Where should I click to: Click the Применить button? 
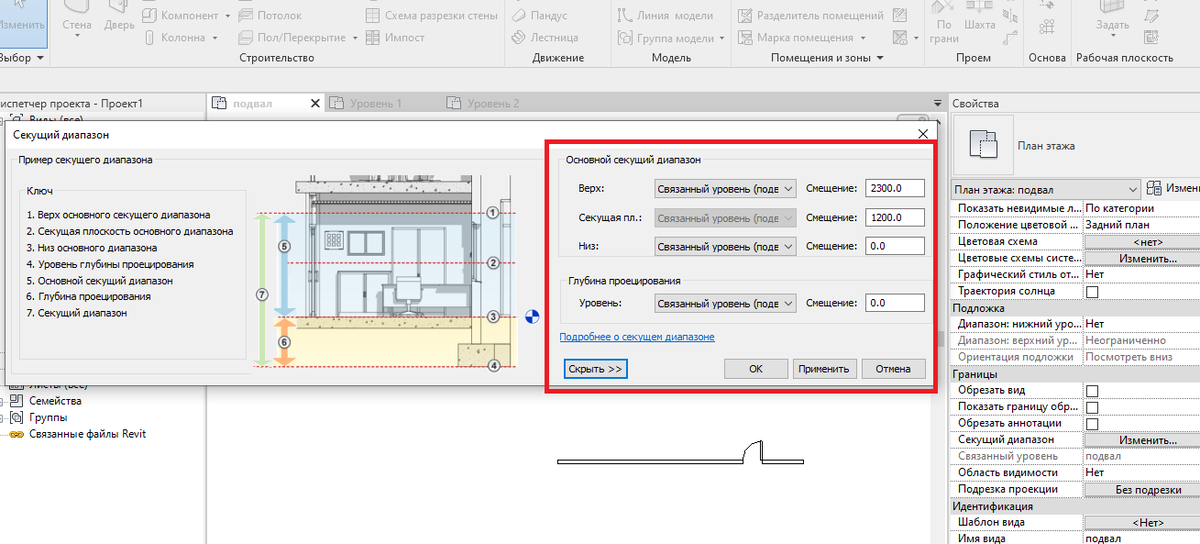[824, 369]
